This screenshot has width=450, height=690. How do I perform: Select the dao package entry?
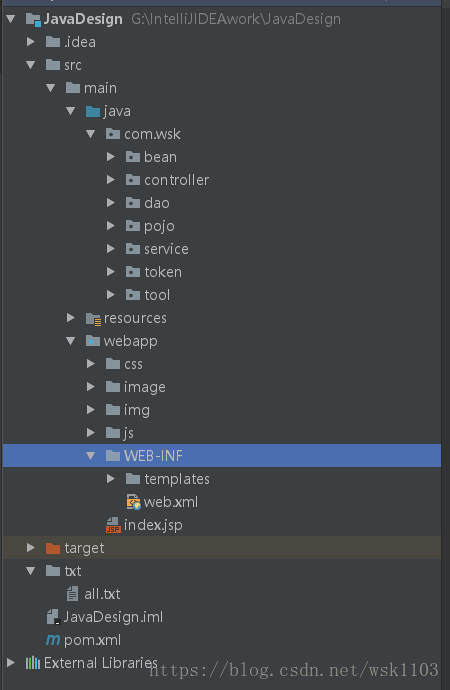(157, 203)
